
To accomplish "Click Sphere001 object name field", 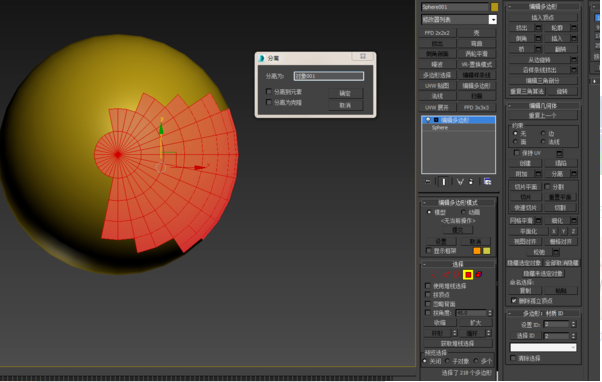I will [x=455, y=7].
